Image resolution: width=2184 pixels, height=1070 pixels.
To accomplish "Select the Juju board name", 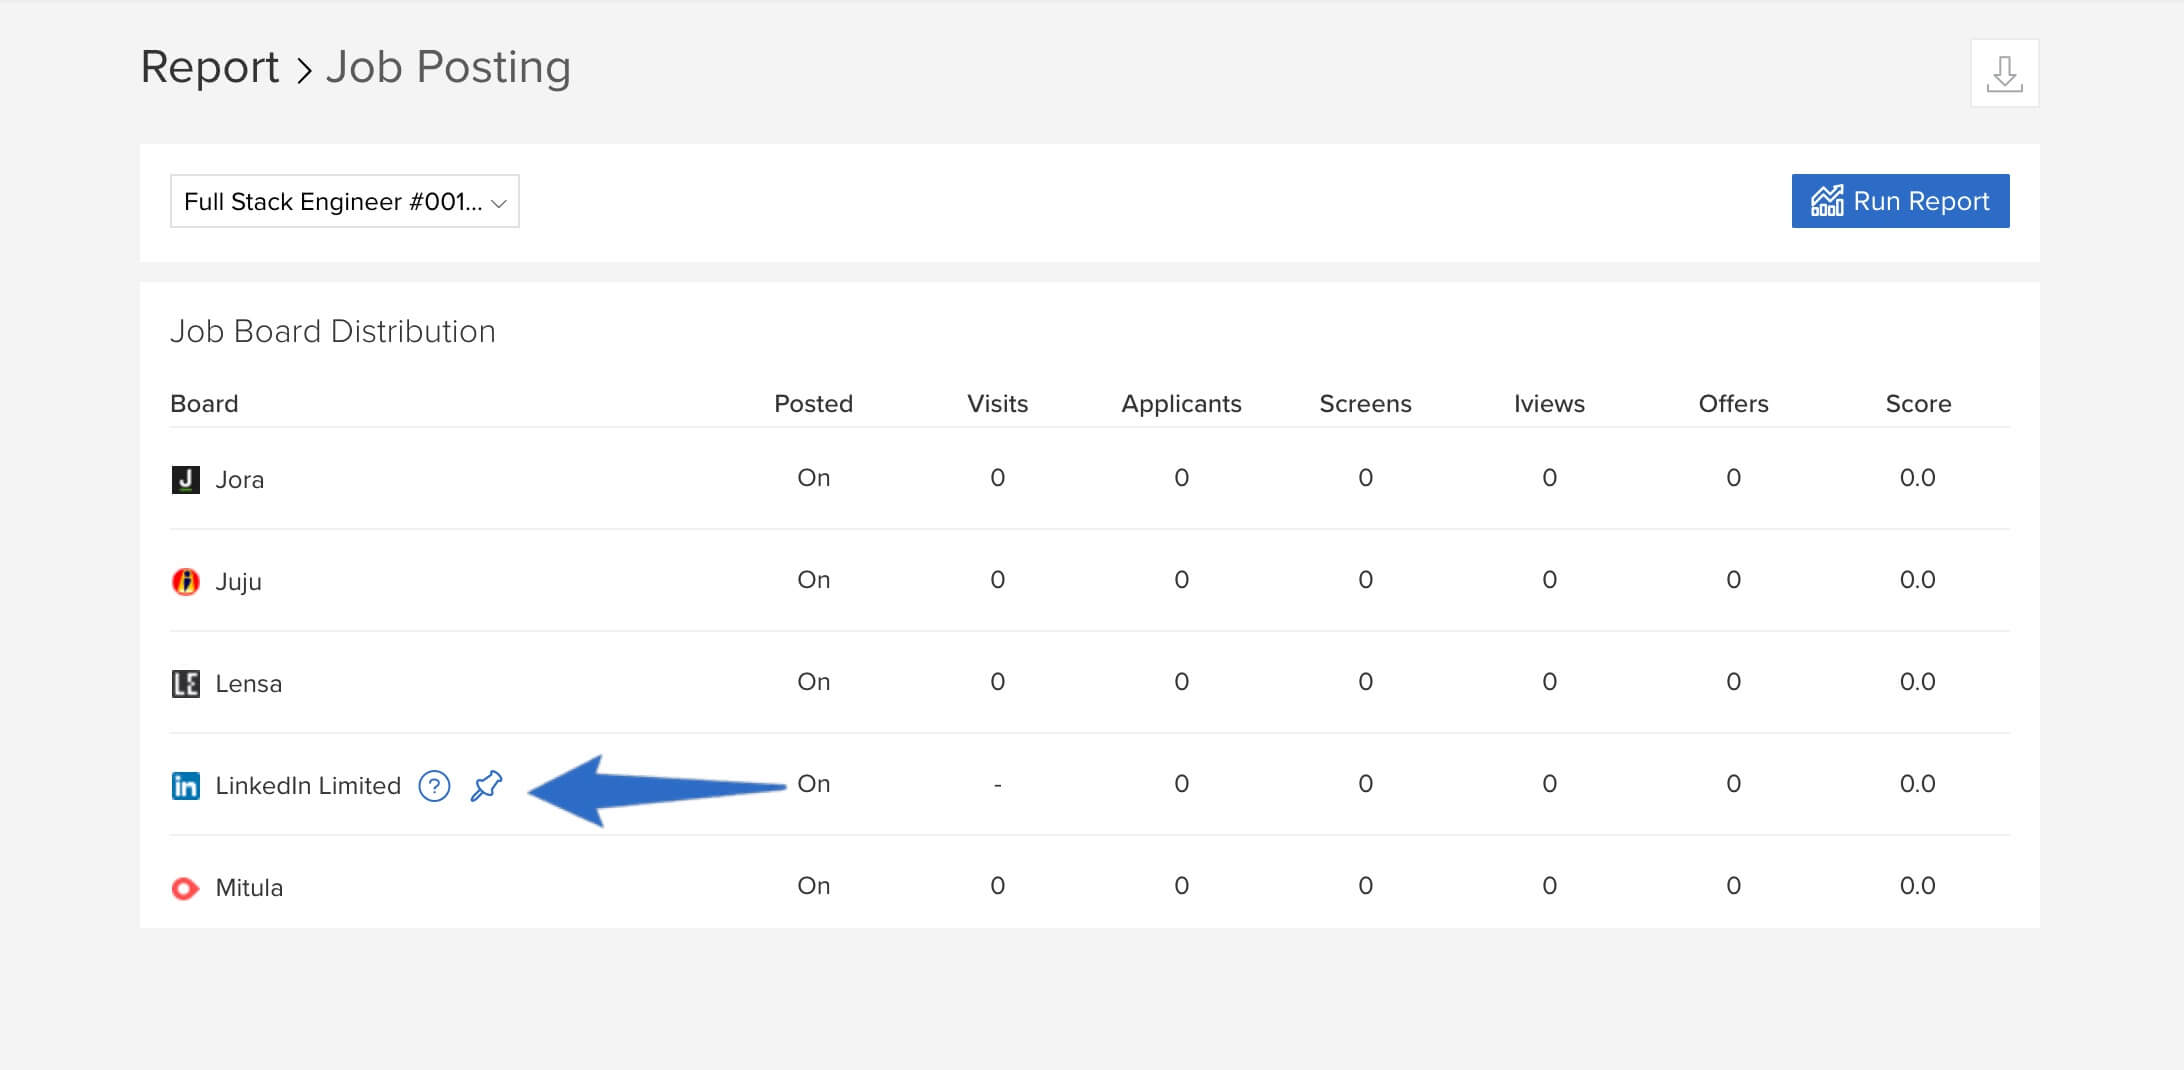I will tap(238, 582).
